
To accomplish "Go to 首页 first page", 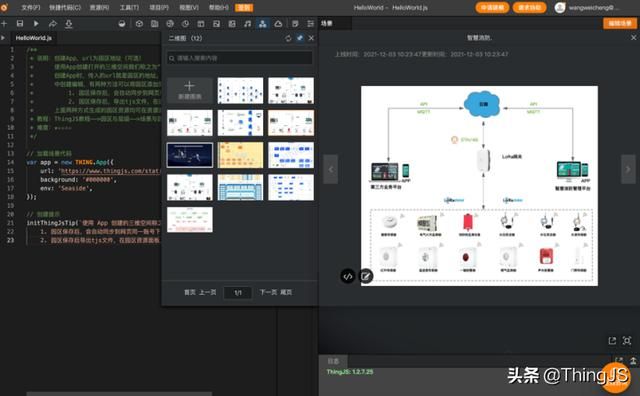I will [190, 292].
